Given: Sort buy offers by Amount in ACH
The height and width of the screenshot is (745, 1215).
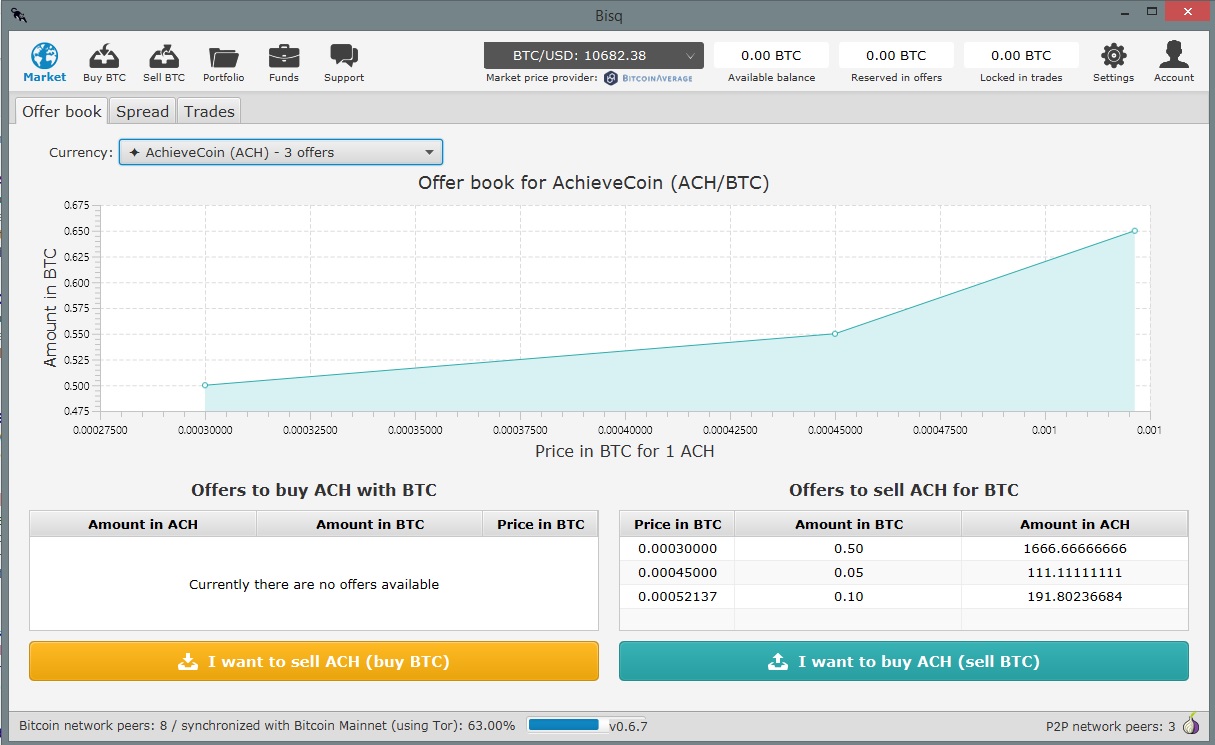Looking at the screenshot, I should click(143, 524).
